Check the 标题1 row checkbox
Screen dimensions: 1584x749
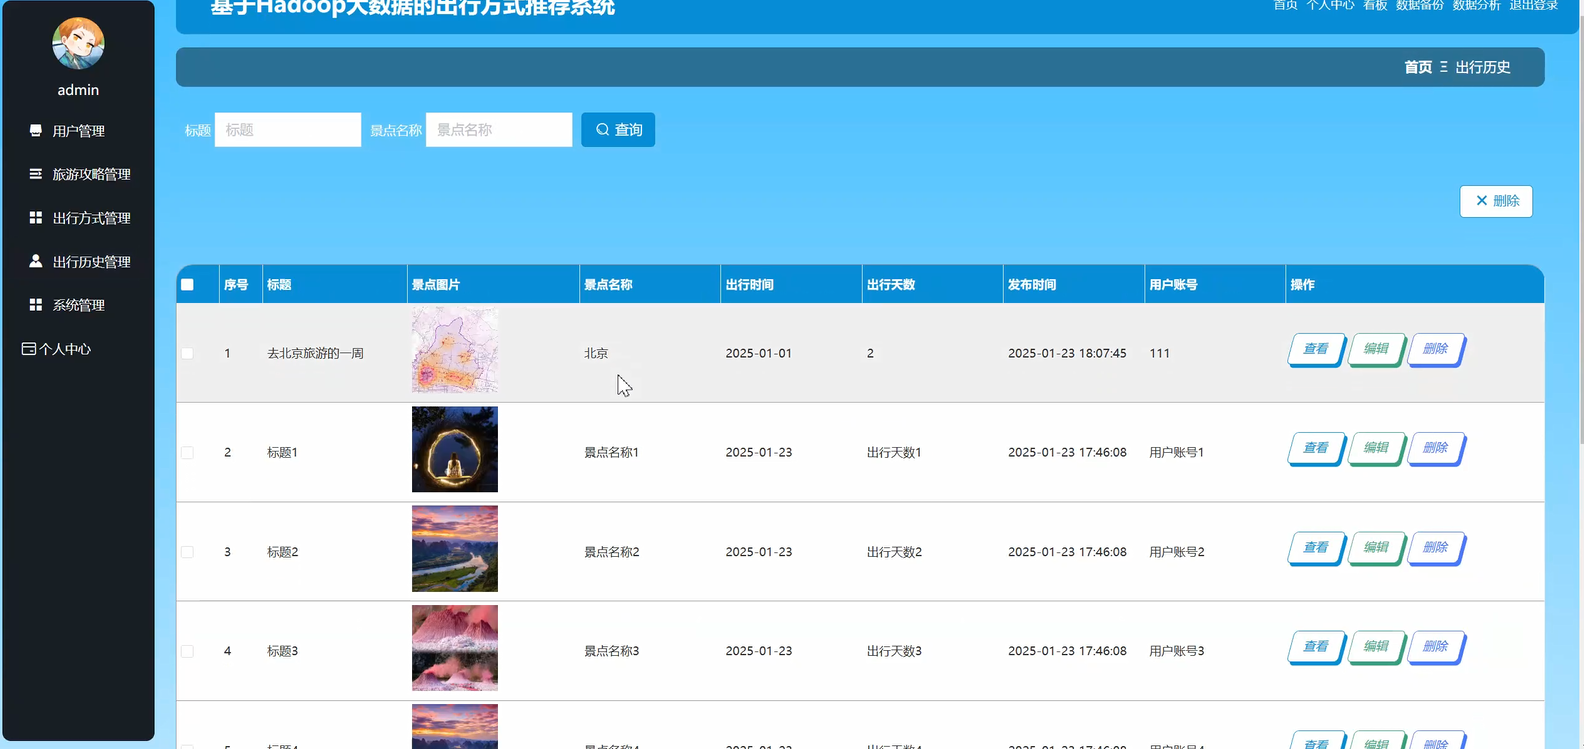187,453
